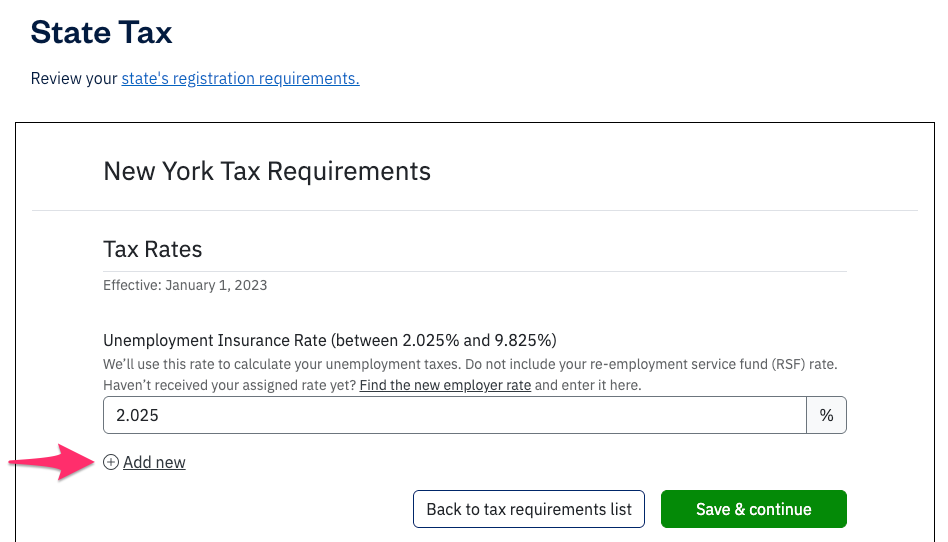
Task: Click the divider line under New York heading
Action: (475, 210)
